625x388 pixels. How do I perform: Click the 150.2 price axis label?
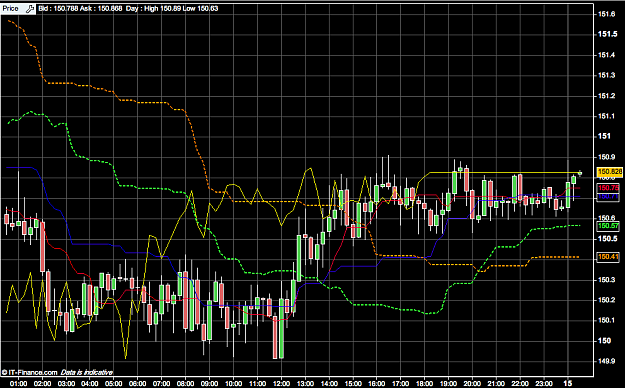point(606,300)
